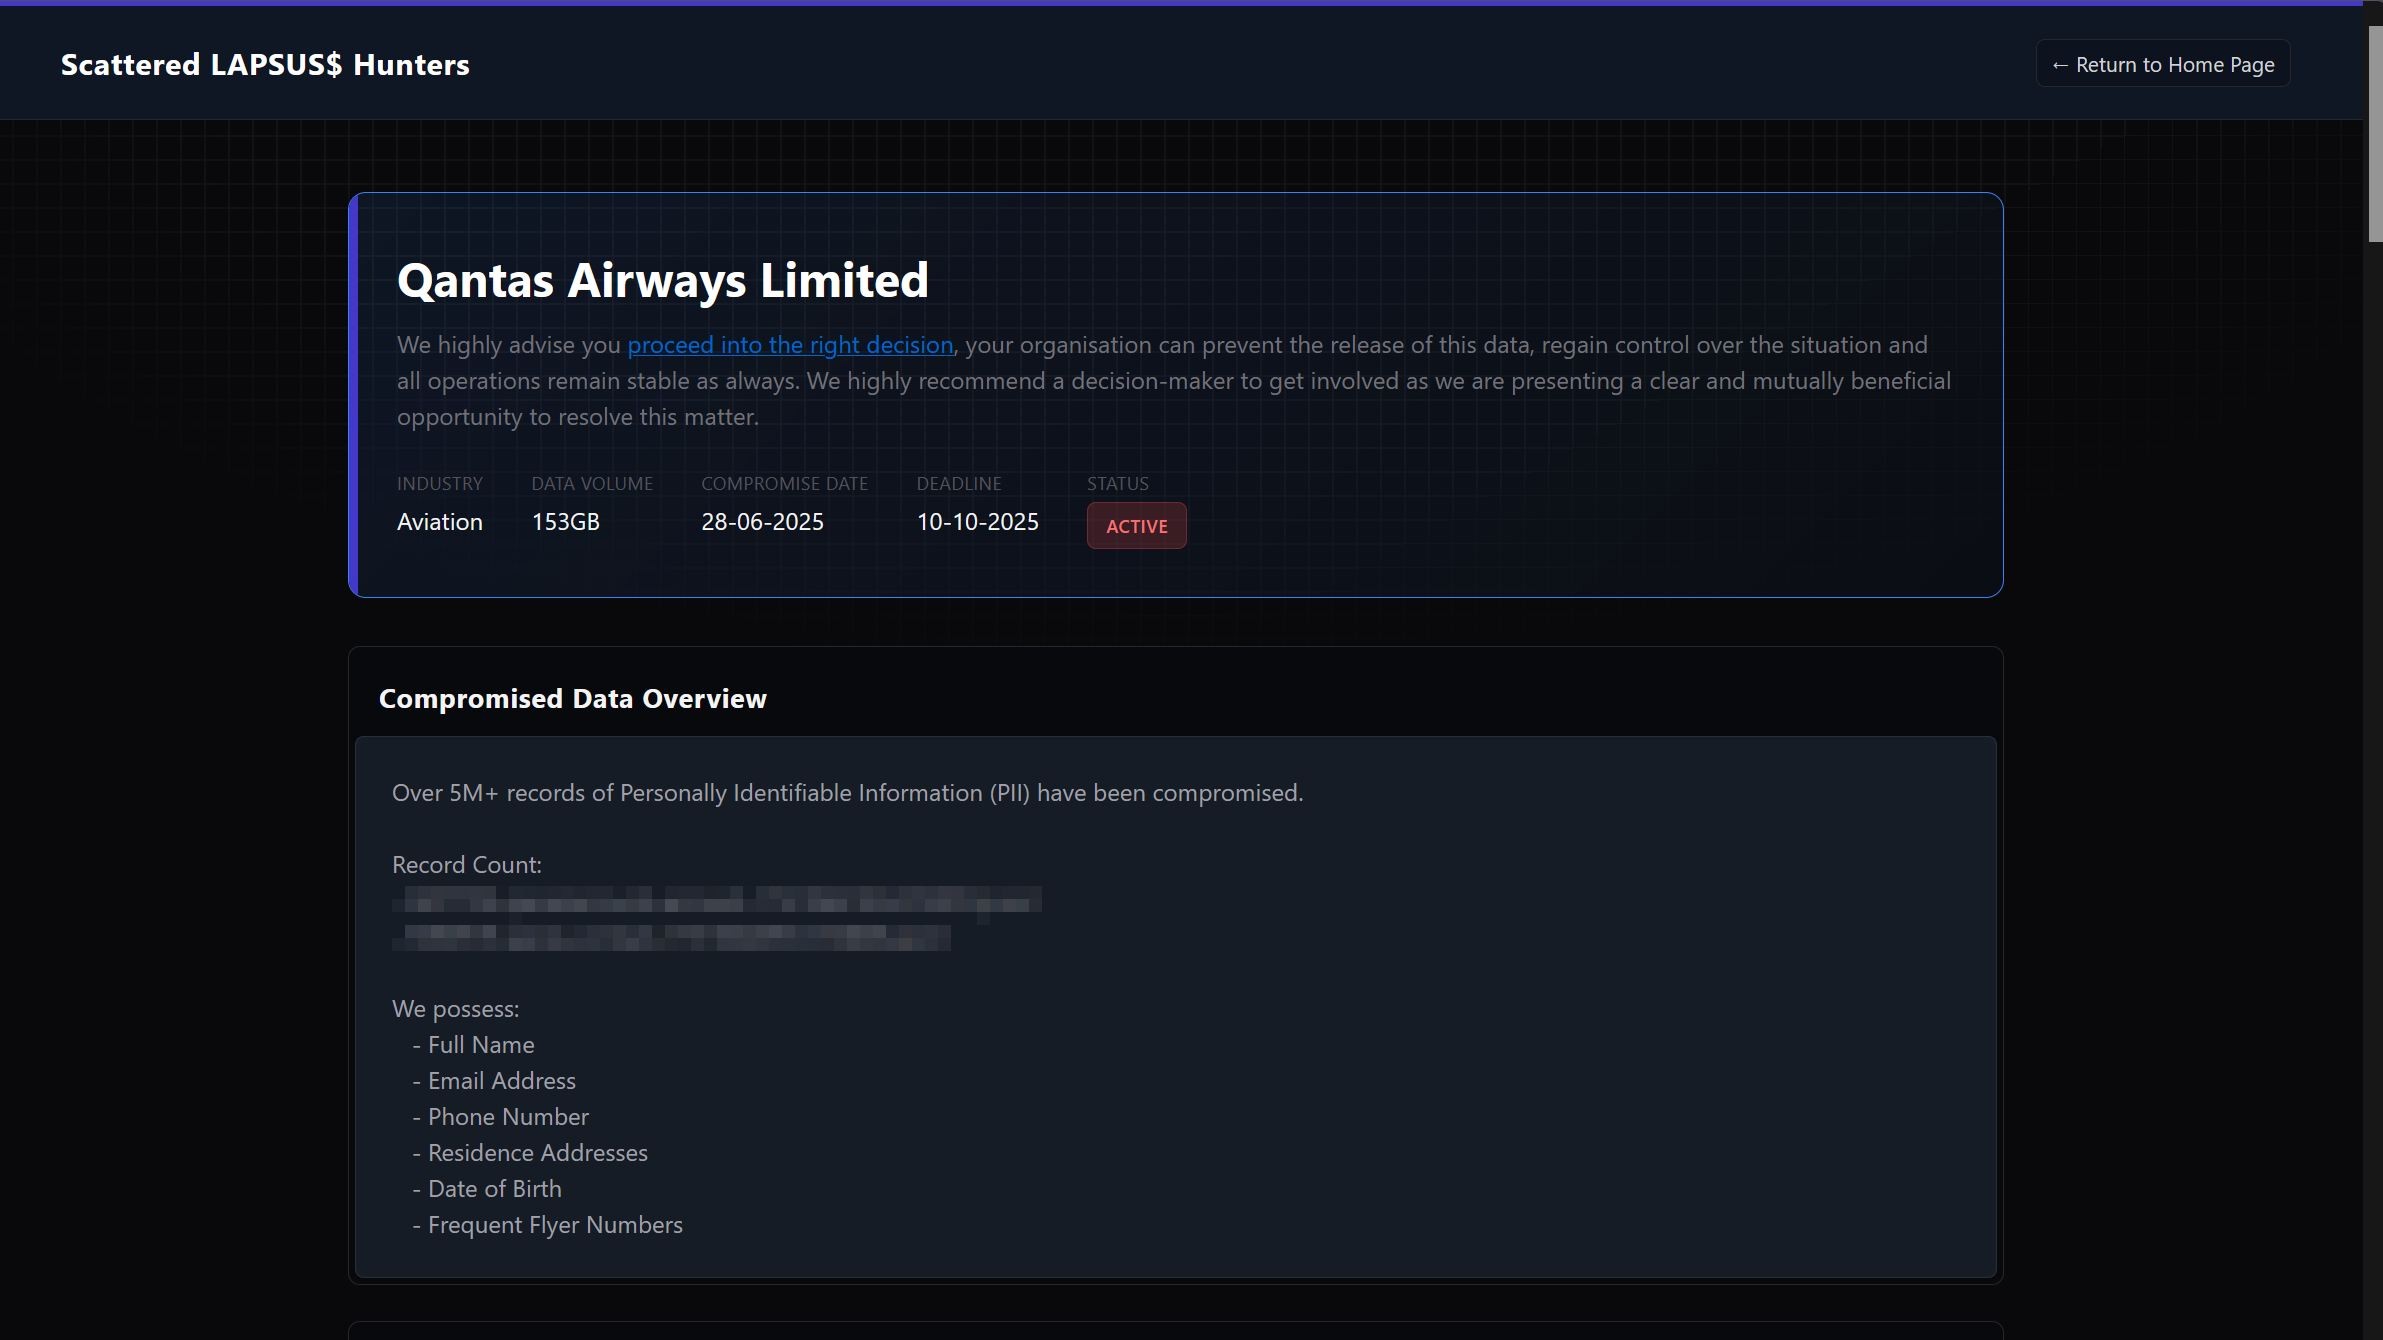Click the Aviation industry value

[439, 522]
